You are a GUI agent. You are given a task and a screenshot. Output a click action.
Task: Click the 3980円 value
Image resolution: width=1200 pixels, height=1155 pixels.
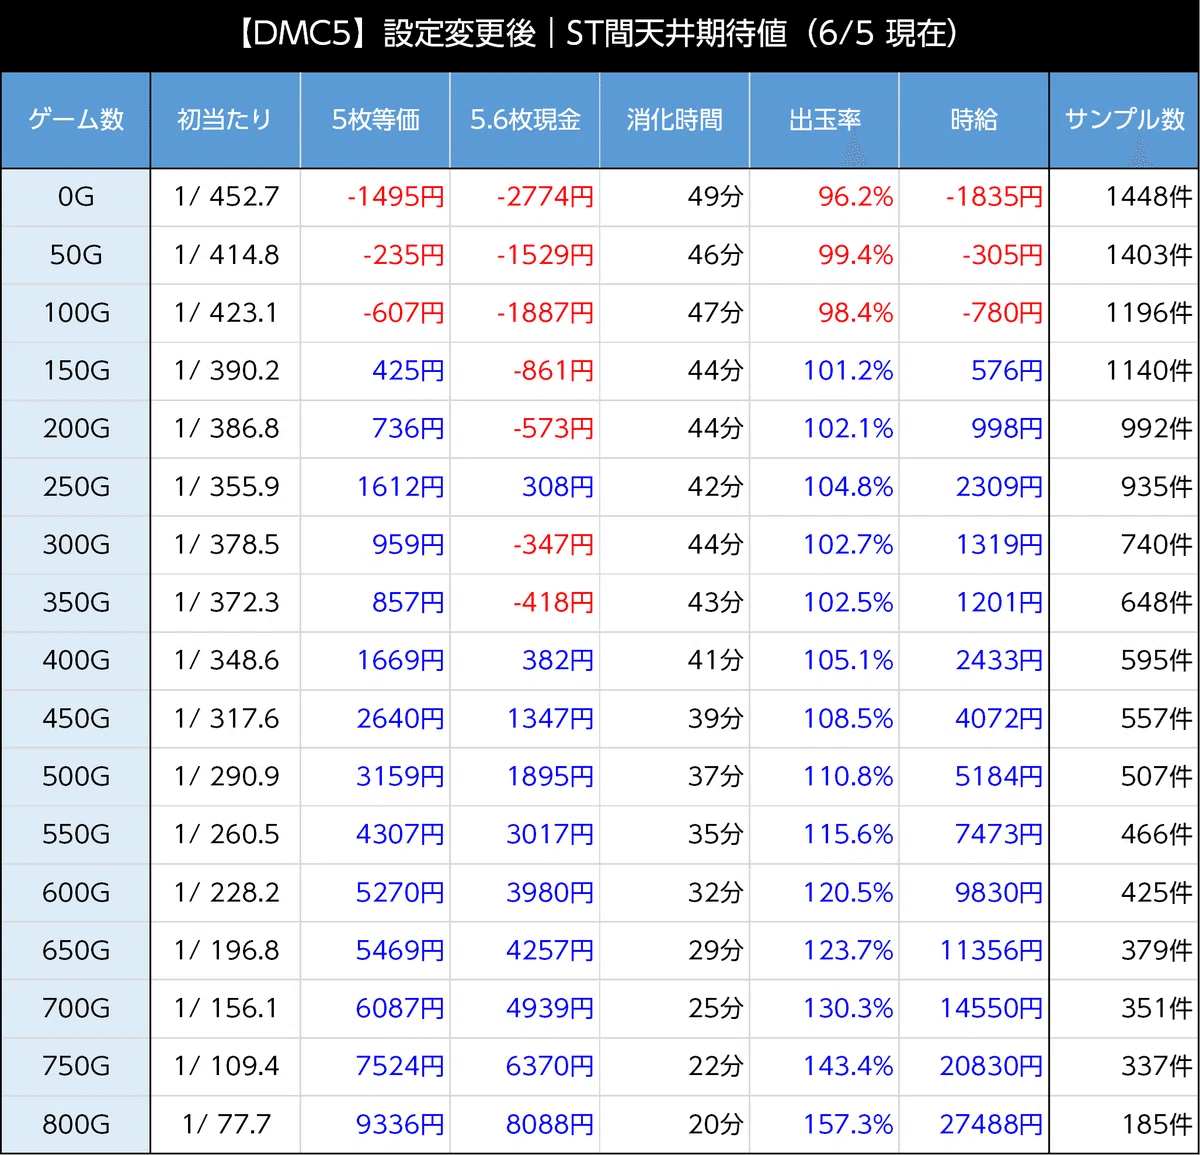[x=551, y=893]
